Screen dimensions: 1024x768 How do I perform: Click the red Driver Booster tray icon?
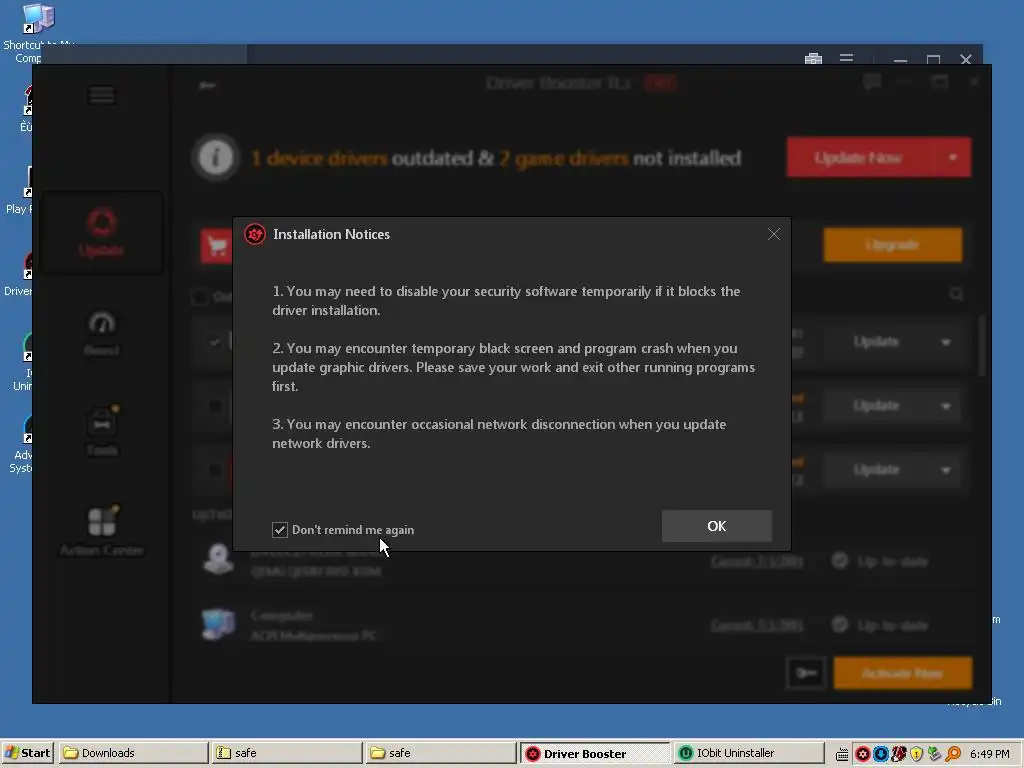[x=863, y=754]
